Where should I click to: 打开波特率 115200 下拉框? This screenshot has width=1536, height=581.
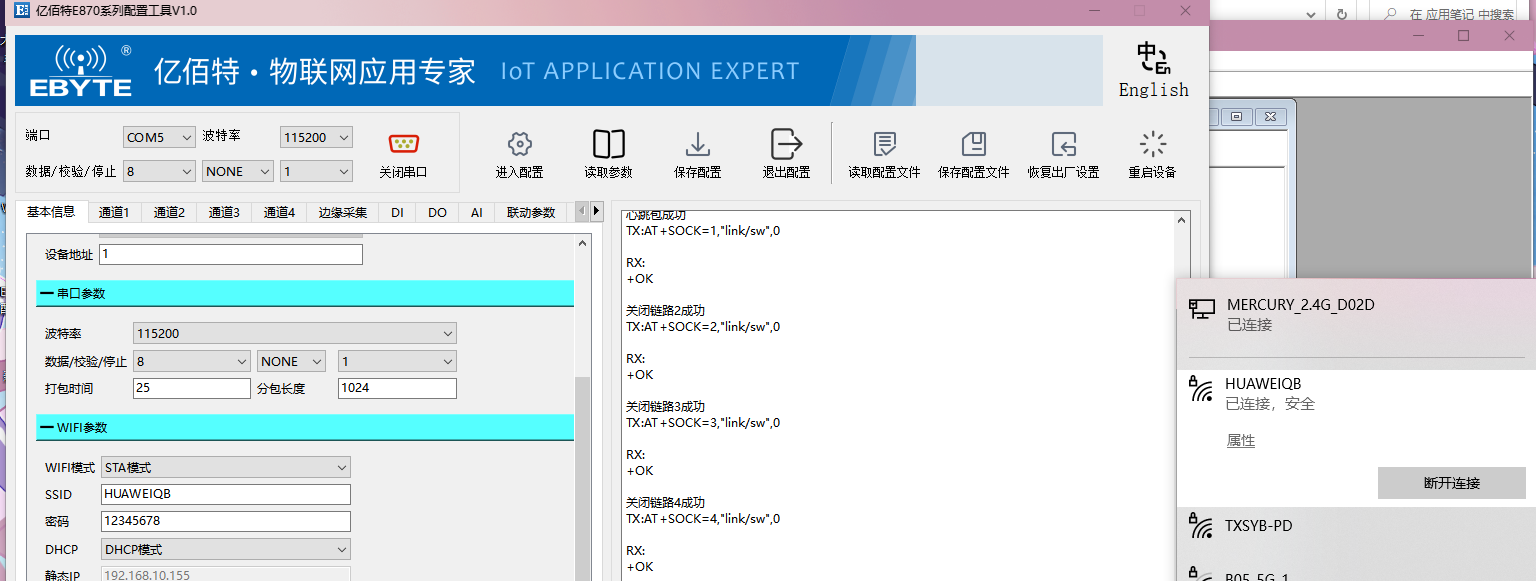pos(316,136)
